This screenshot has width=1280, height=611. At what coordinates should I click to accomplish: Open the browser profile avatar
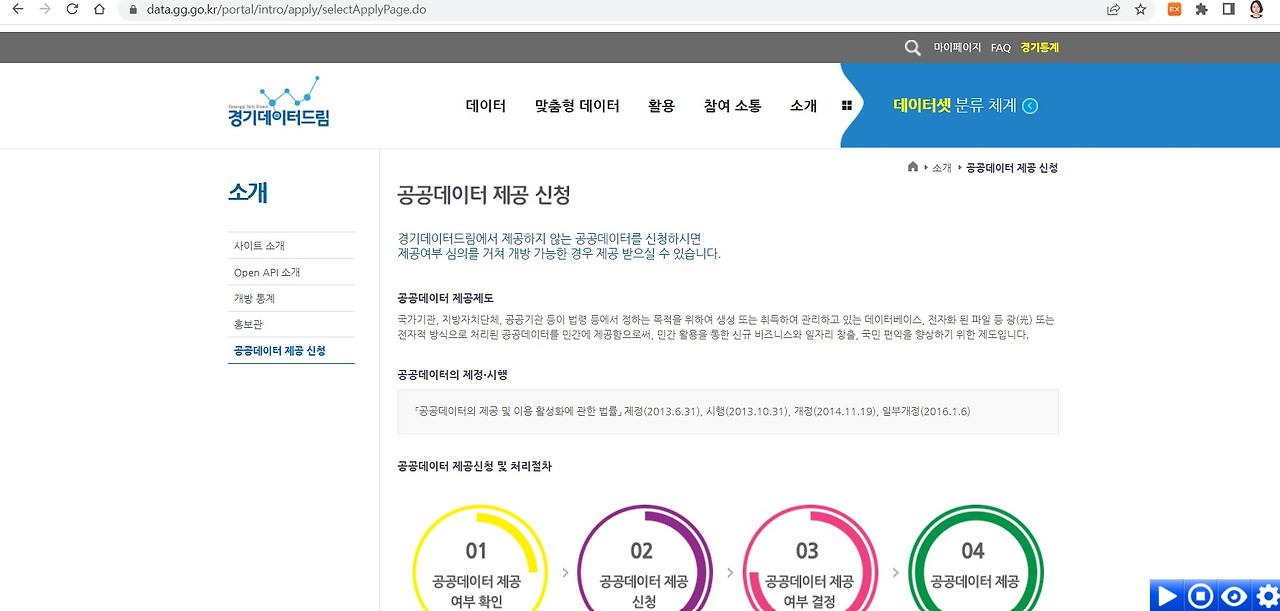pyautogui.click(x=1256, y=9)
